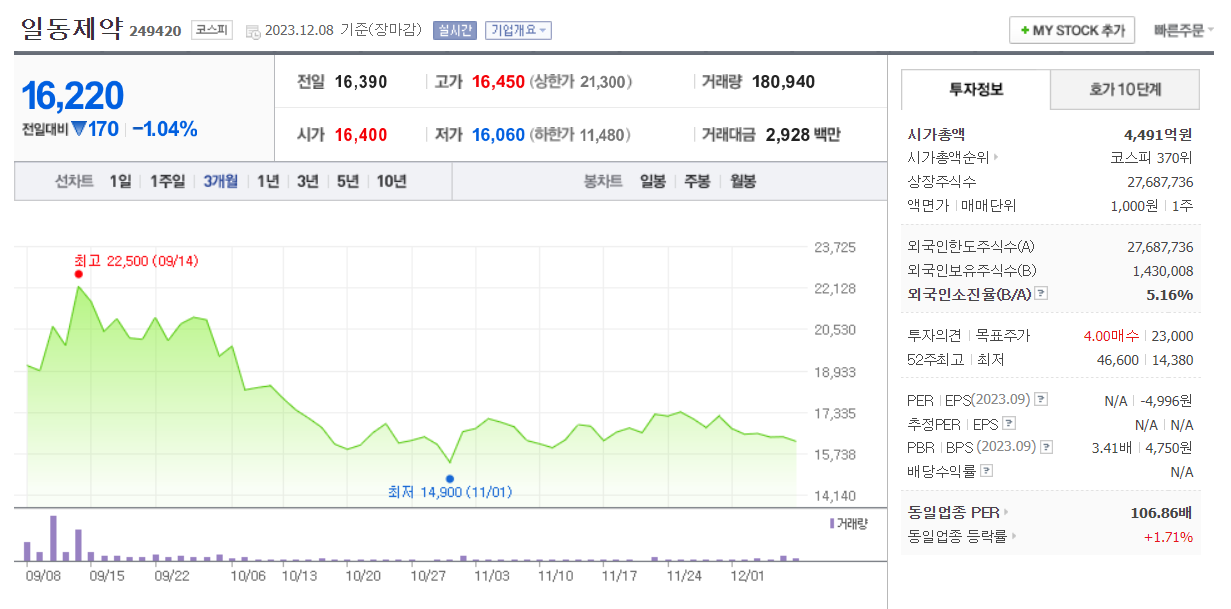1231x609 pixels.
Task: Click 동일업종 PER value 106.86배
Action: 1161,513
